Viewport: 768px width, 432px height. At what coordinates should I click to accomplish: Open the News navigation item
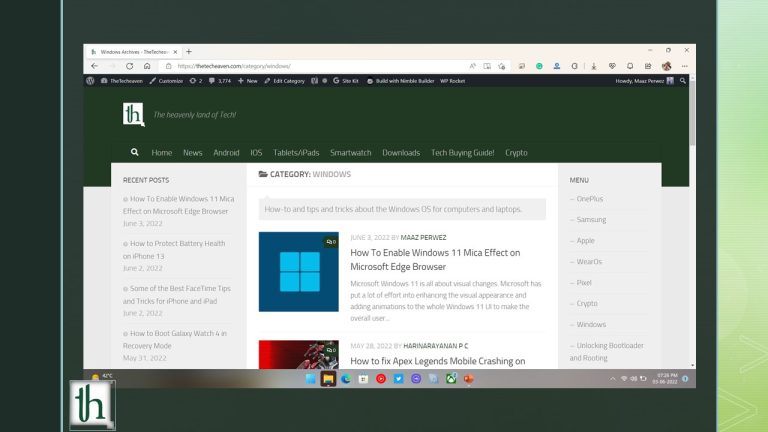[x=192, y=153]
